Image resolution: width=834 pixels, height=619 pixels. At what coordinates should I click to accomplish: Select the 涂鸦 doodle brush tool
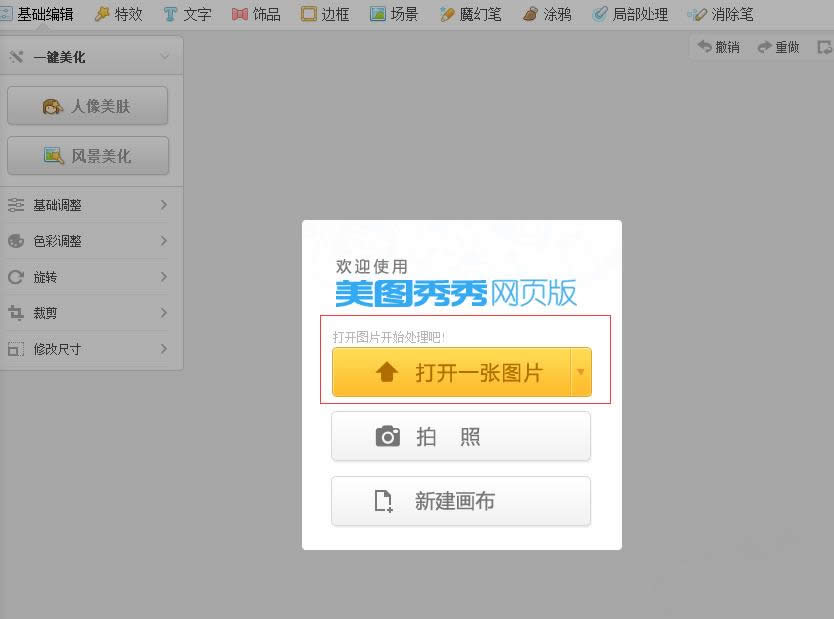click(x=547, y=14)
